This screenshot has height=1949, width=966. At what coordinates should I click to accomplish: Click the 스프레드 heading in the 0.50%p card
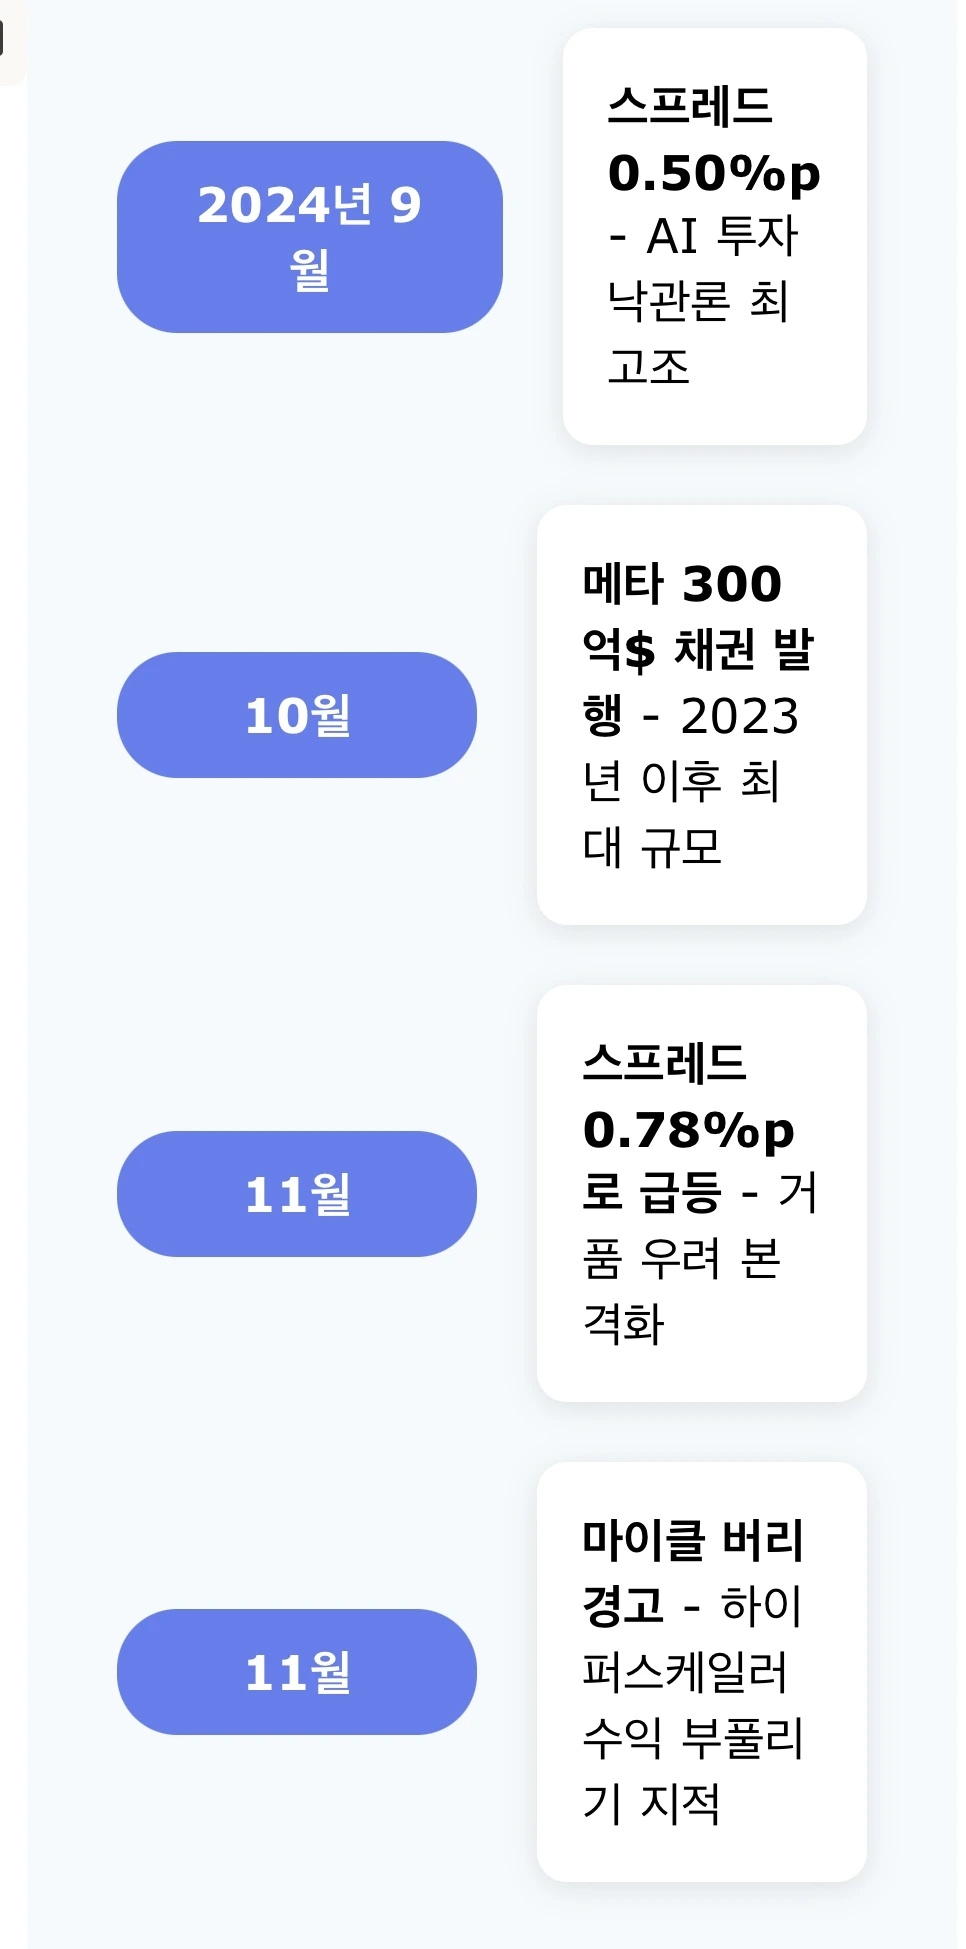[690, 106]
